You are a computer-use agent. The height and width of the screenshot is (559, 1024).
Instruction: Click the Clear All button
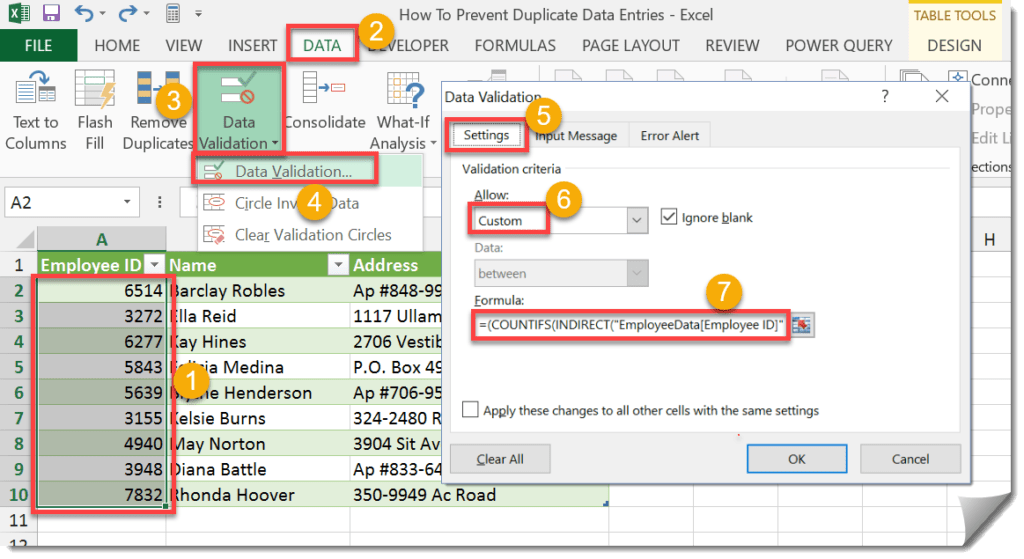(500, 459)
